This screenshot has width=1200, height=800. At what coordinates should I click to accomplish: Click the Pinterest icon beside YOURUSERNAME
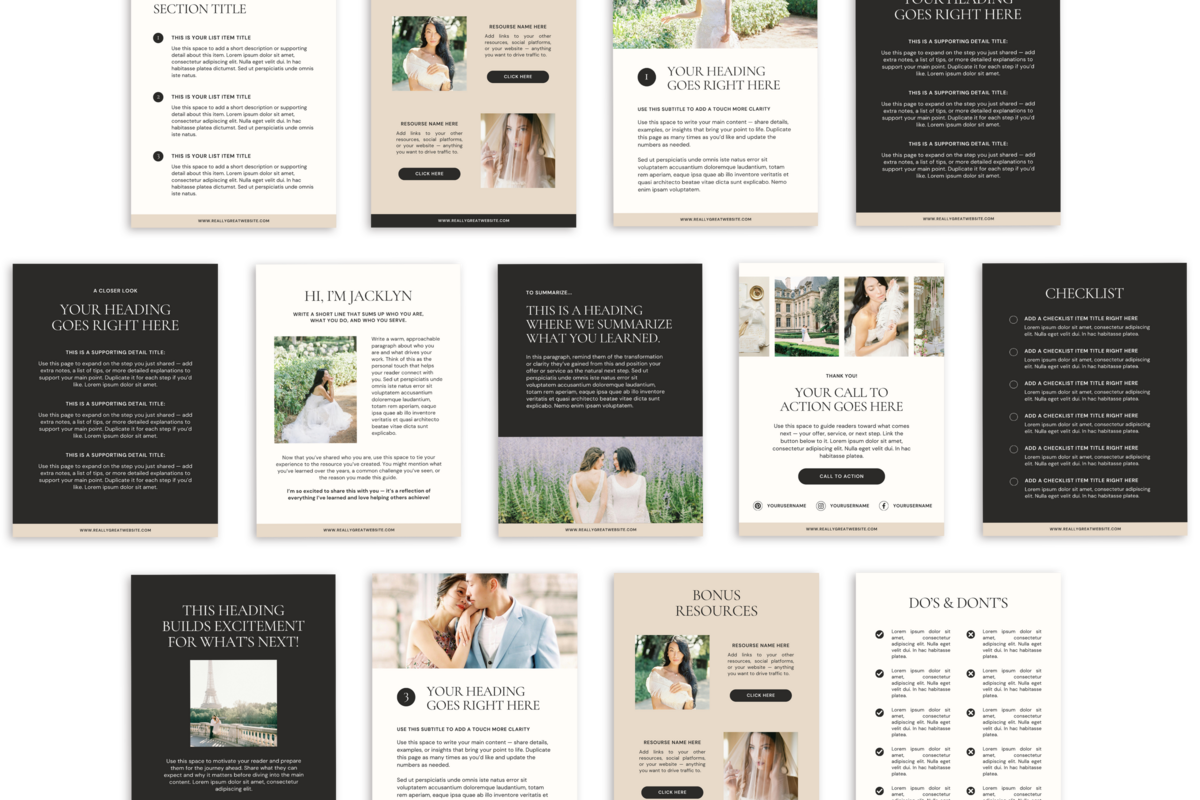(758, 506)
